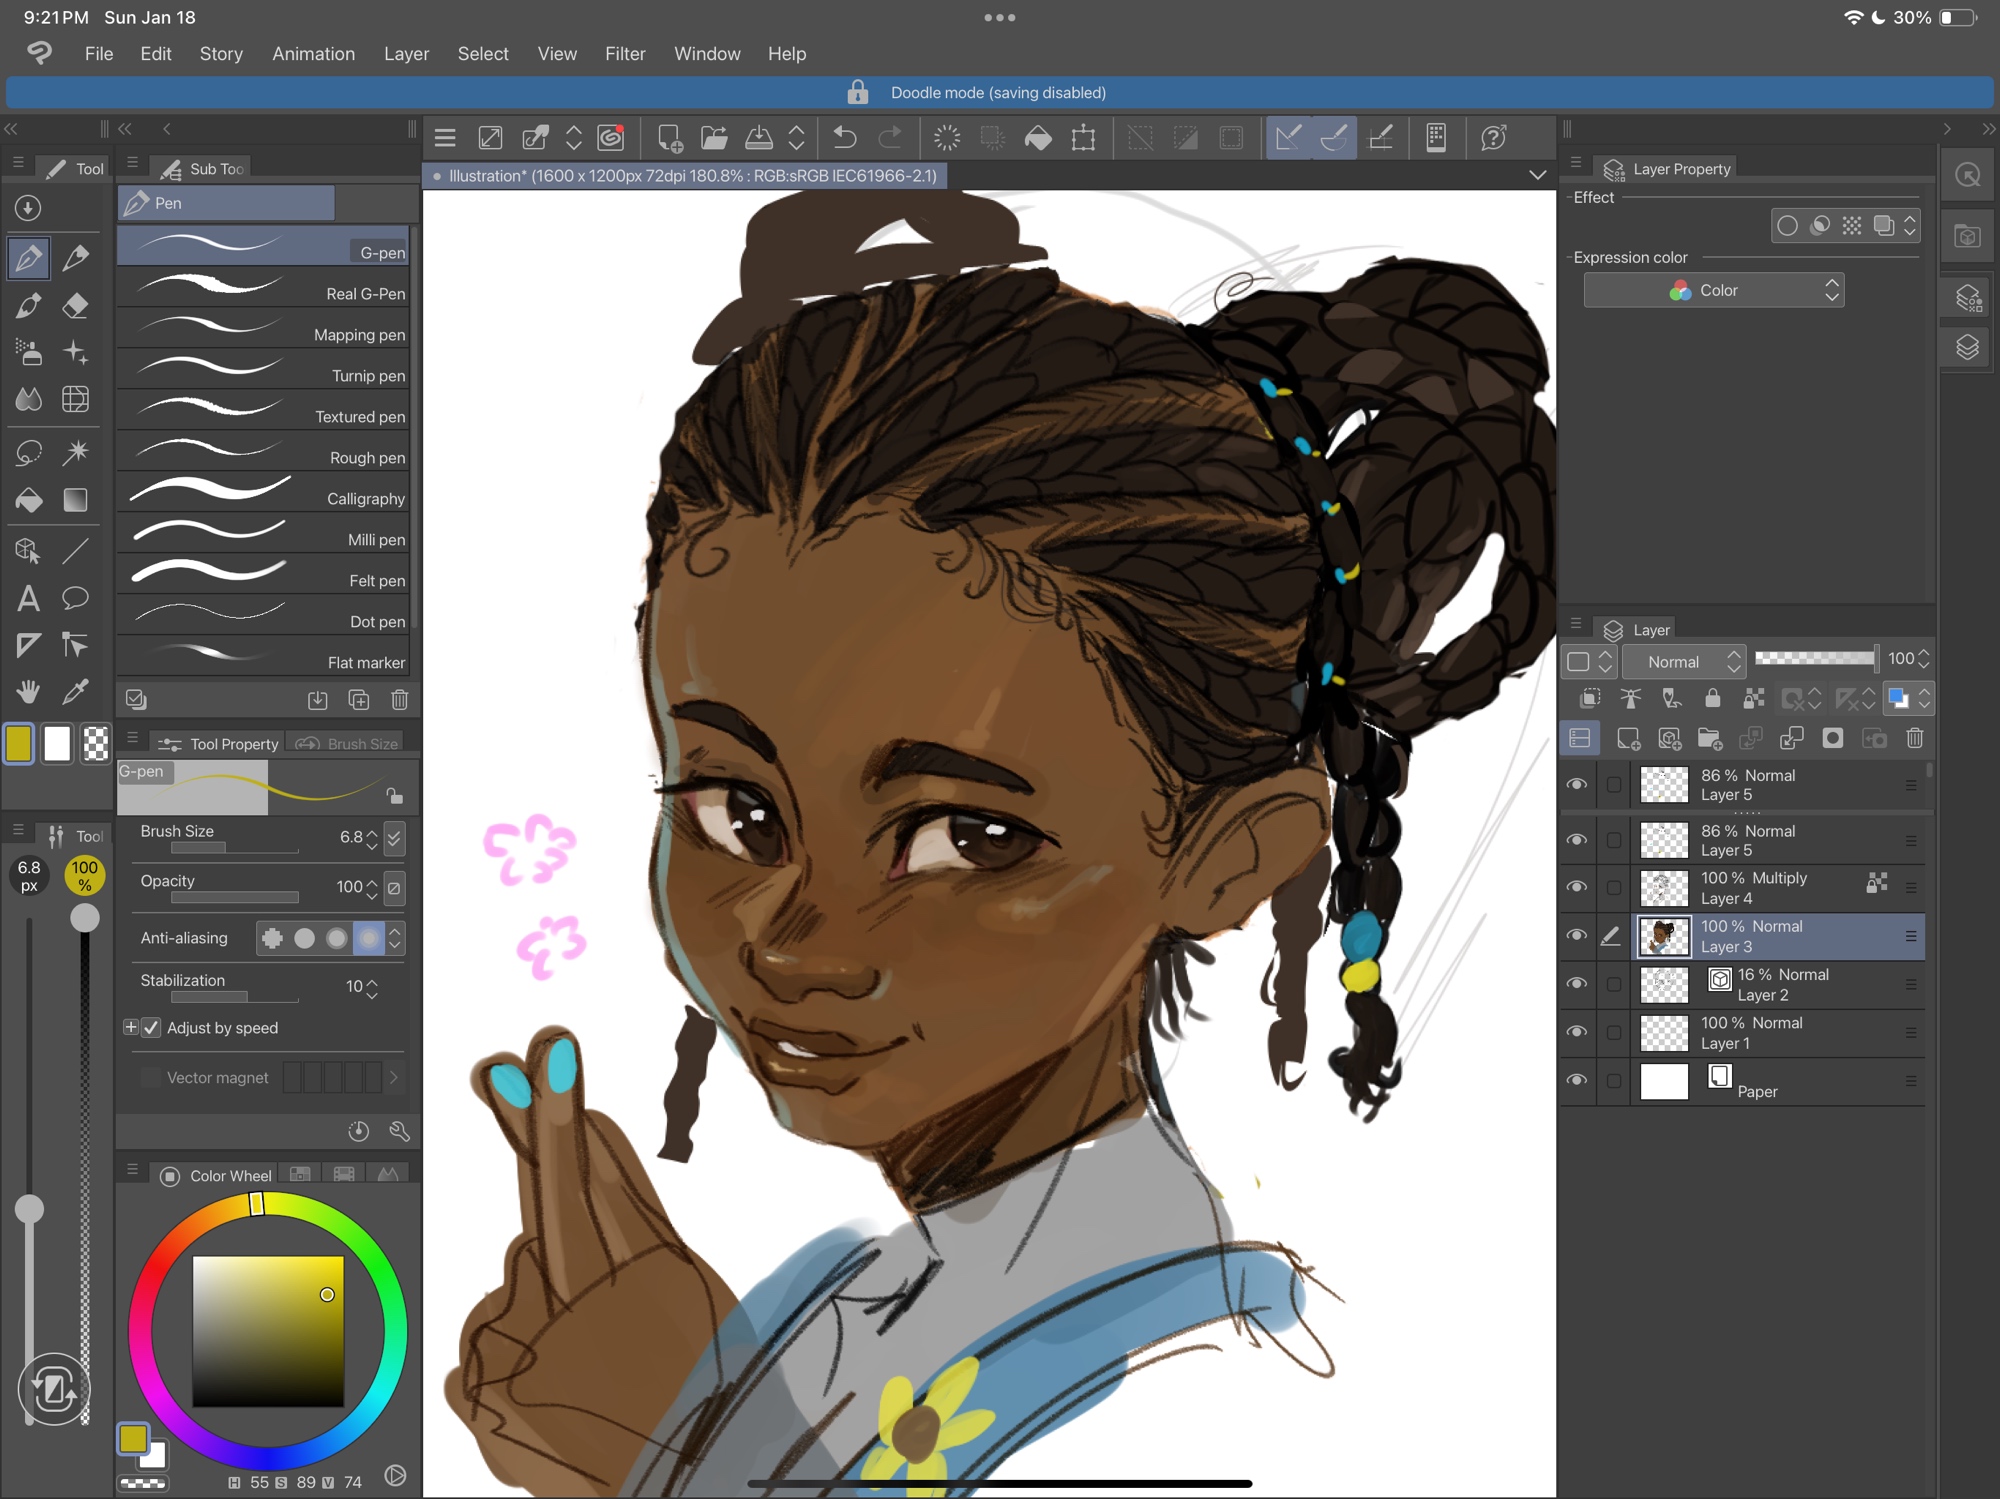Select the Hand move tool

click(29, 691)
